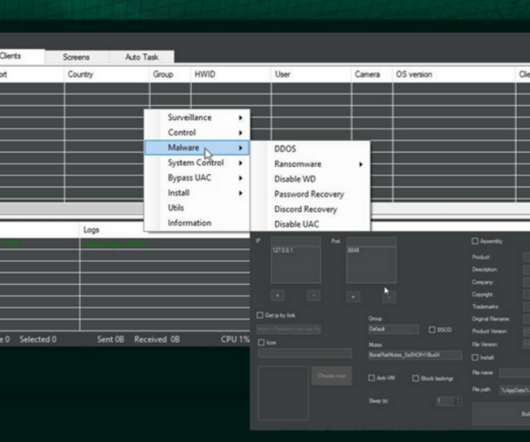Switch to the Screens tab
This screenshot has height=442, width=530.
[x=76, y=57]
